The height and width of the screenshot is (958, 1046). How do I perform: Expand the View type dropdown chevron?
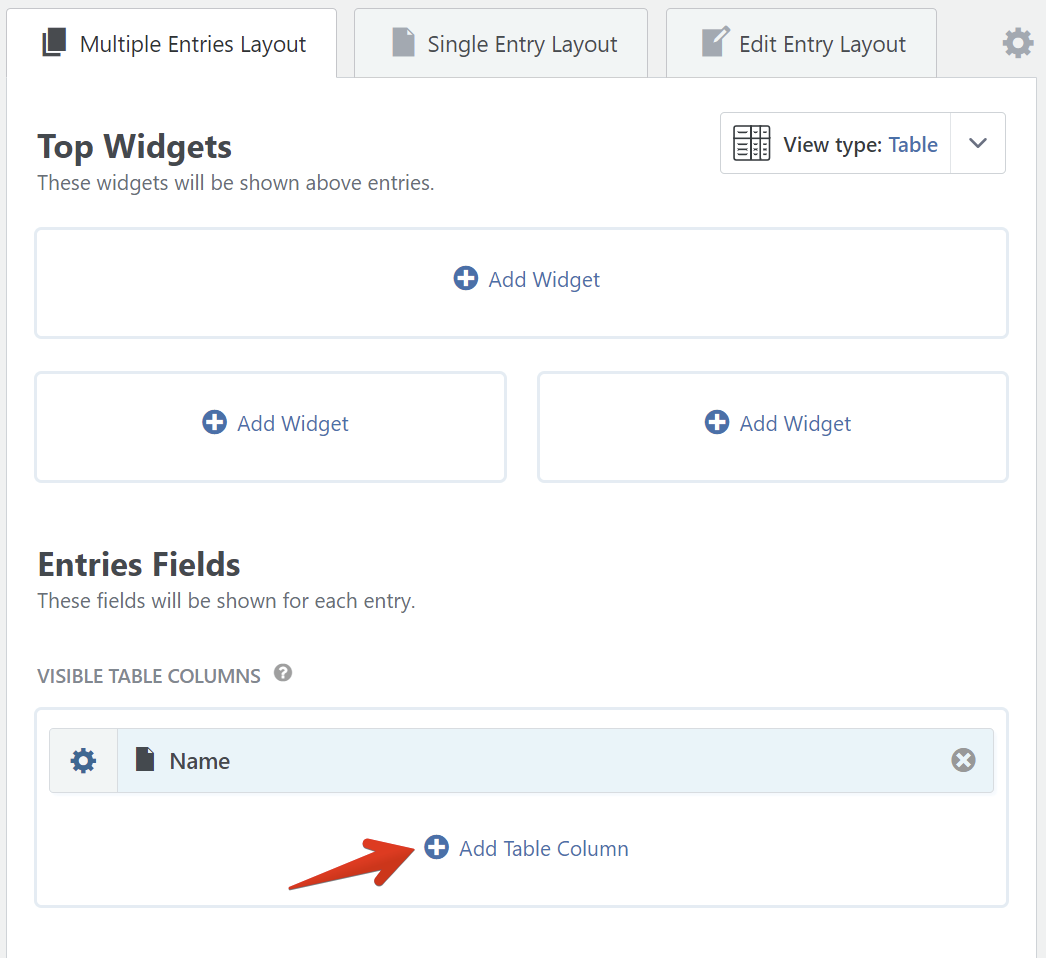click(x=978, y=143)
